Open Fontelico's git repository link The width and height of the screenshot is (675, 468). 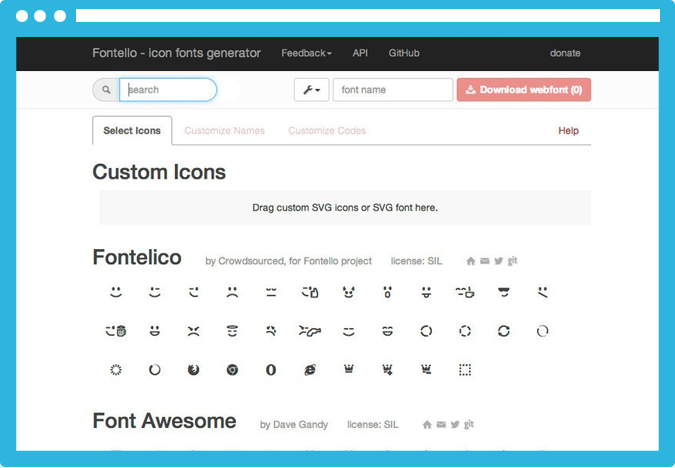[512, 261]
